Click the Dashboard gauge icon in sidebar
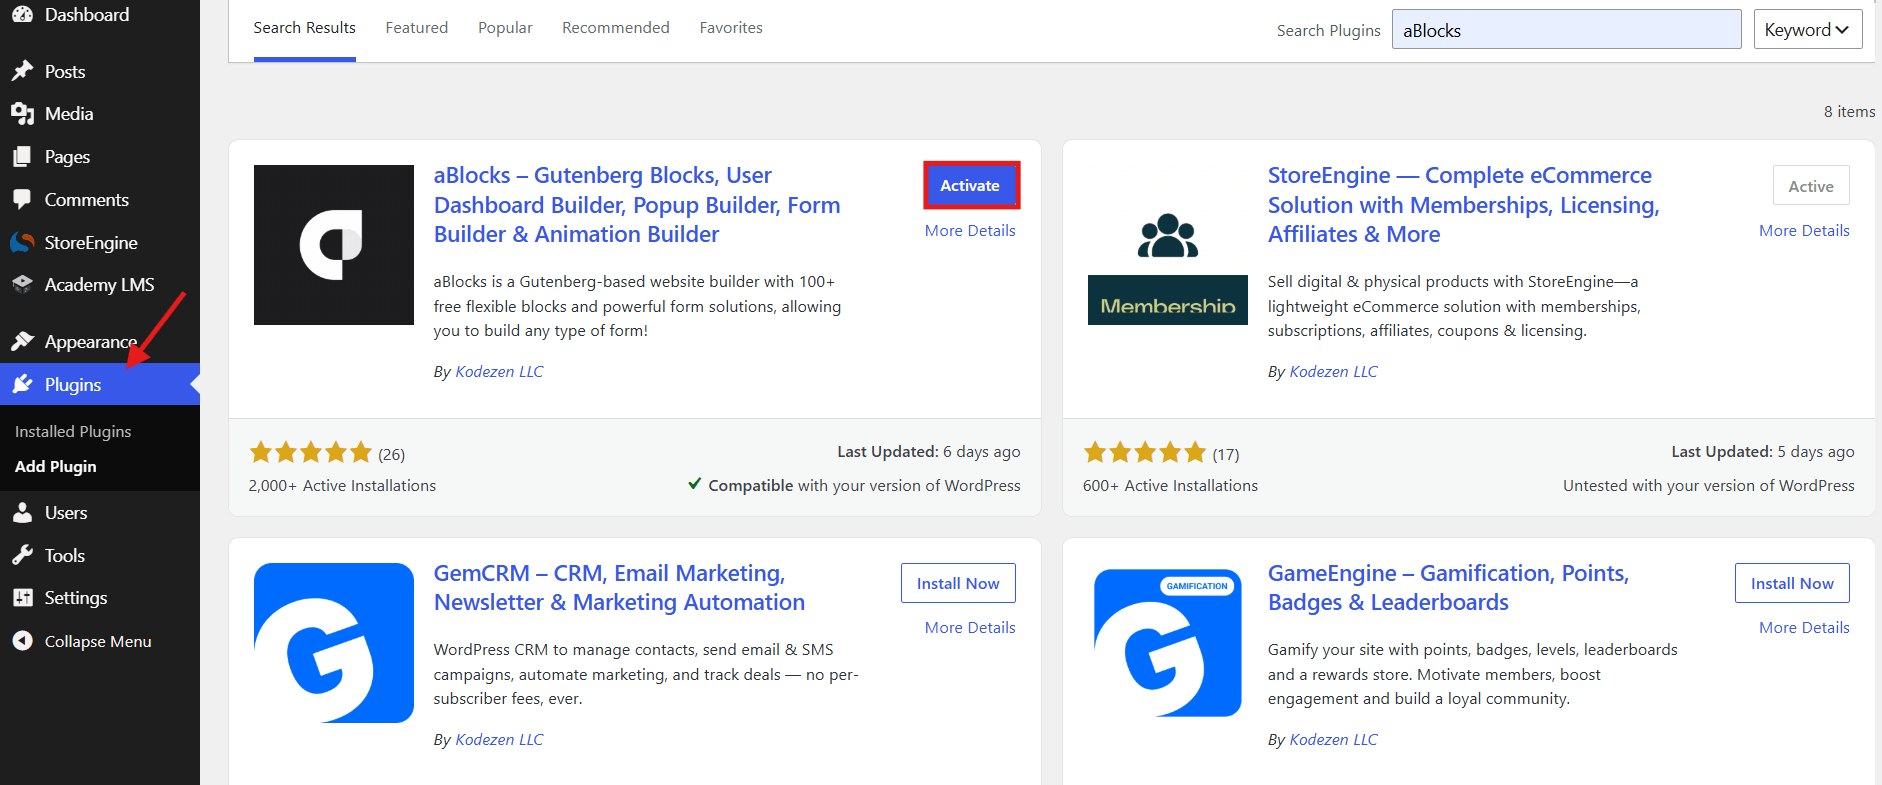This screenshot has width=1882, height=785. click(22, 14)
